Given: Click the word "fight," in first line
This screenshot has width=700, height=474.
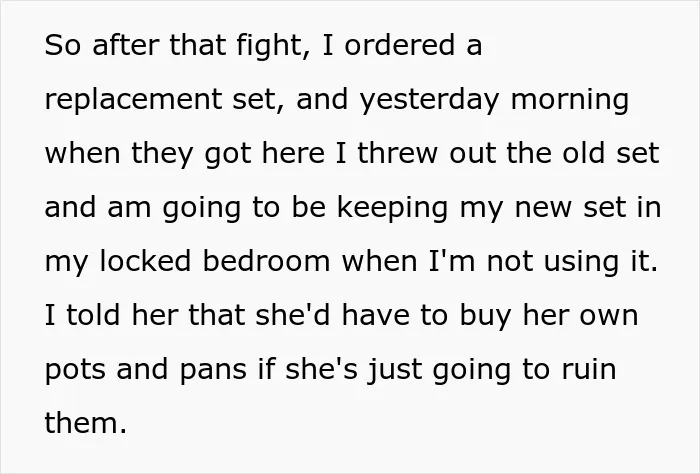Looking at the screenshot, I should point(273,46).
